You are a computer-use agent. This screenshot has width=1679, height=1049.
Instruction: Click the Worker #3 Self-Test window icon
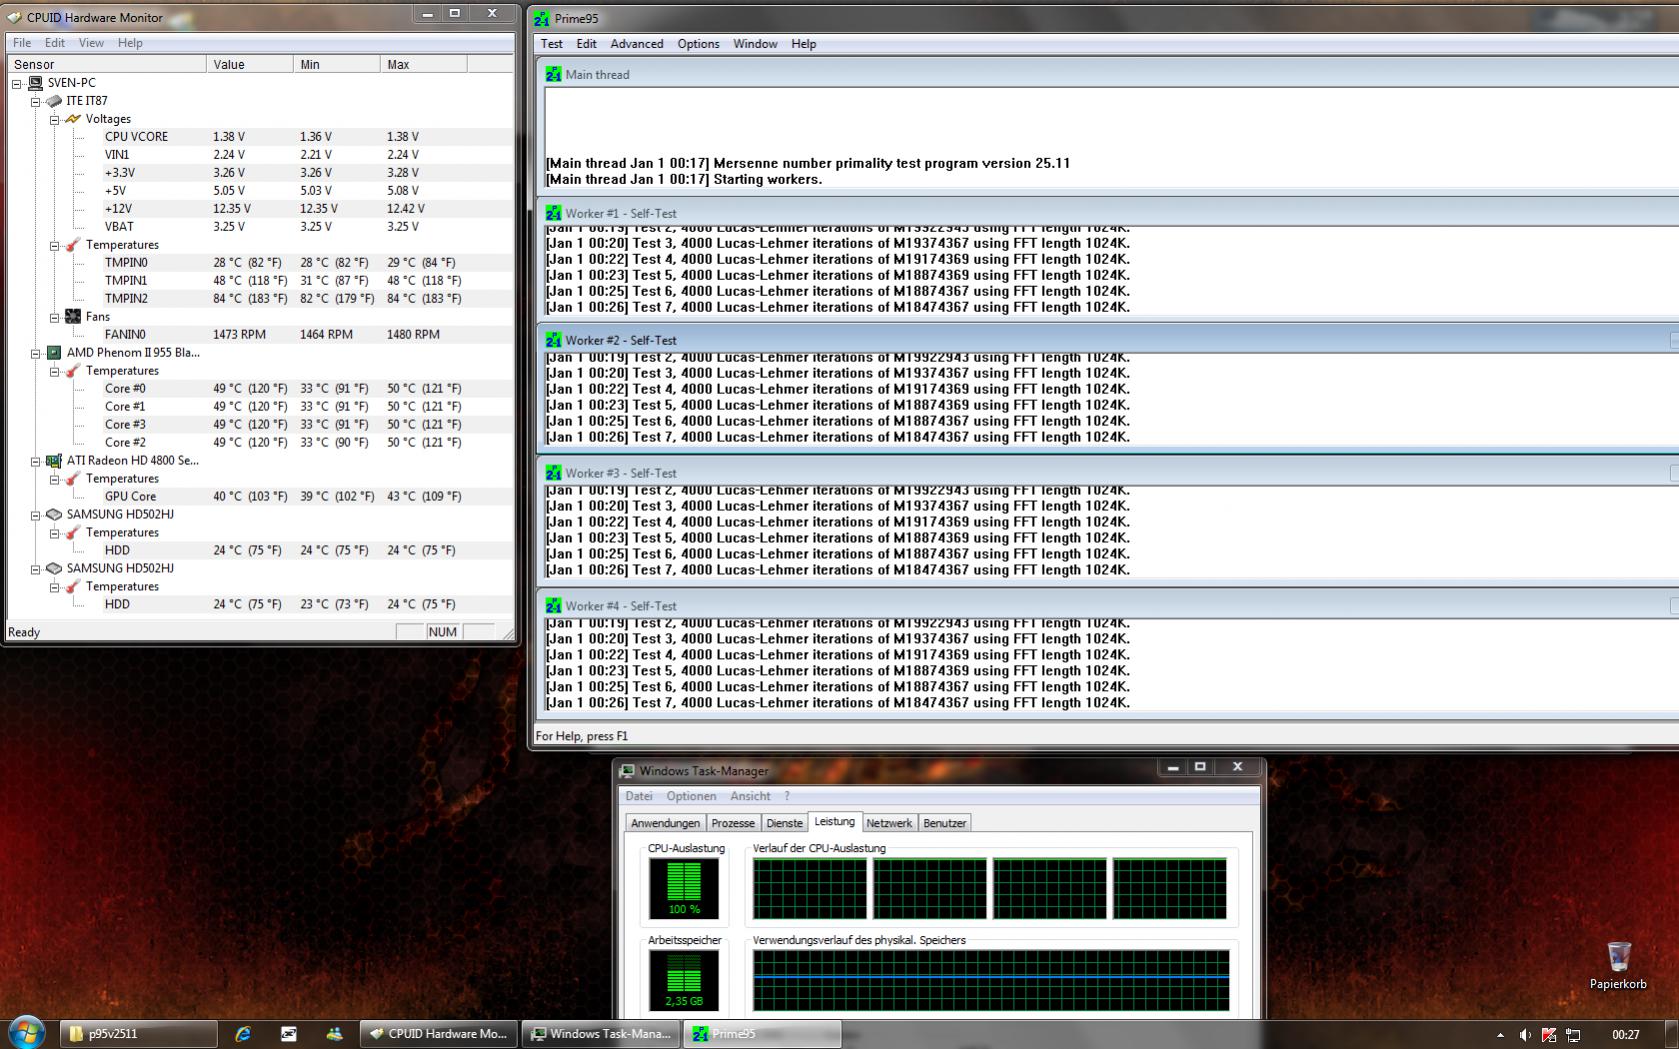(553, 473)
